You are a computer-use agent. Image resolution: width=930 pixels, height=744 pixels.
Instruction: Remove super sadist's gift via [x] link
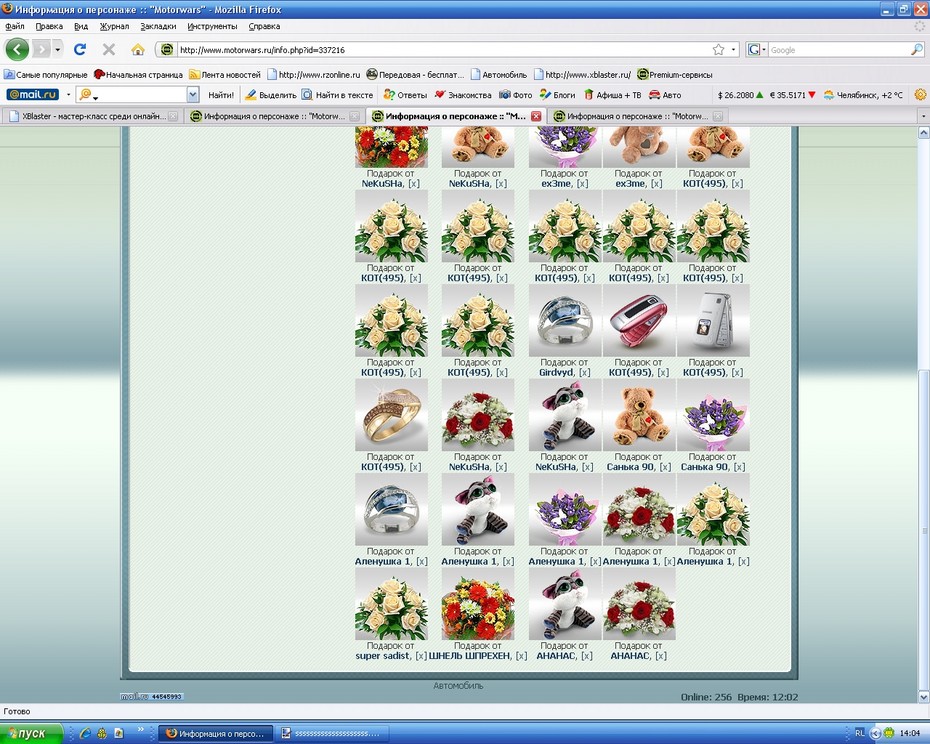pos(421,656)
